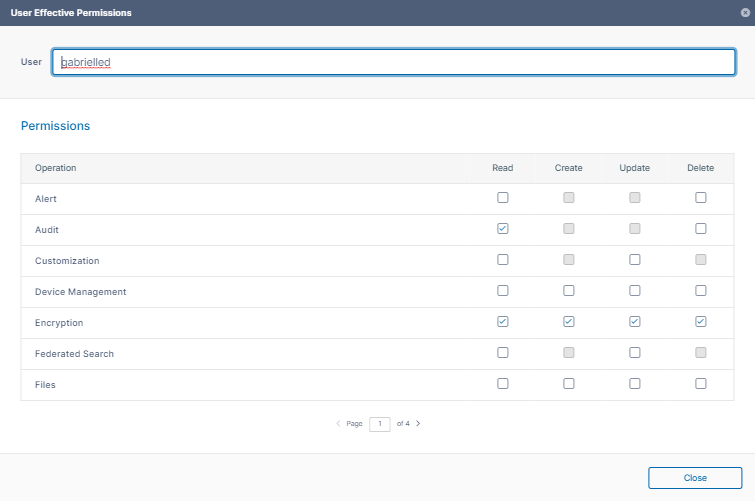Viewport: 755px width, 501px height.
Task: Click the page number input box
Action: click(x=379, y=424)
